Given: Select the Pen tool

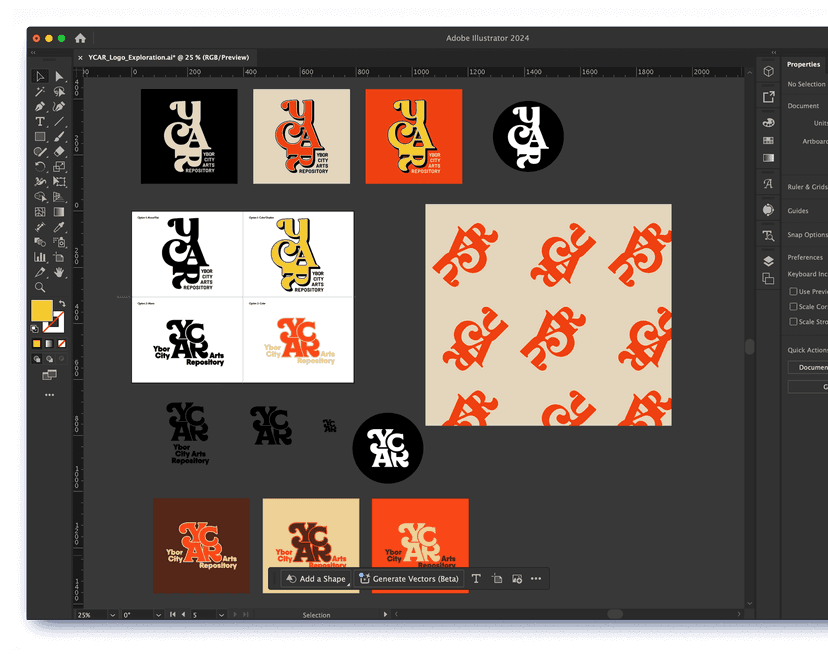Looking at the screenshot, I should (x=40, y=107).
